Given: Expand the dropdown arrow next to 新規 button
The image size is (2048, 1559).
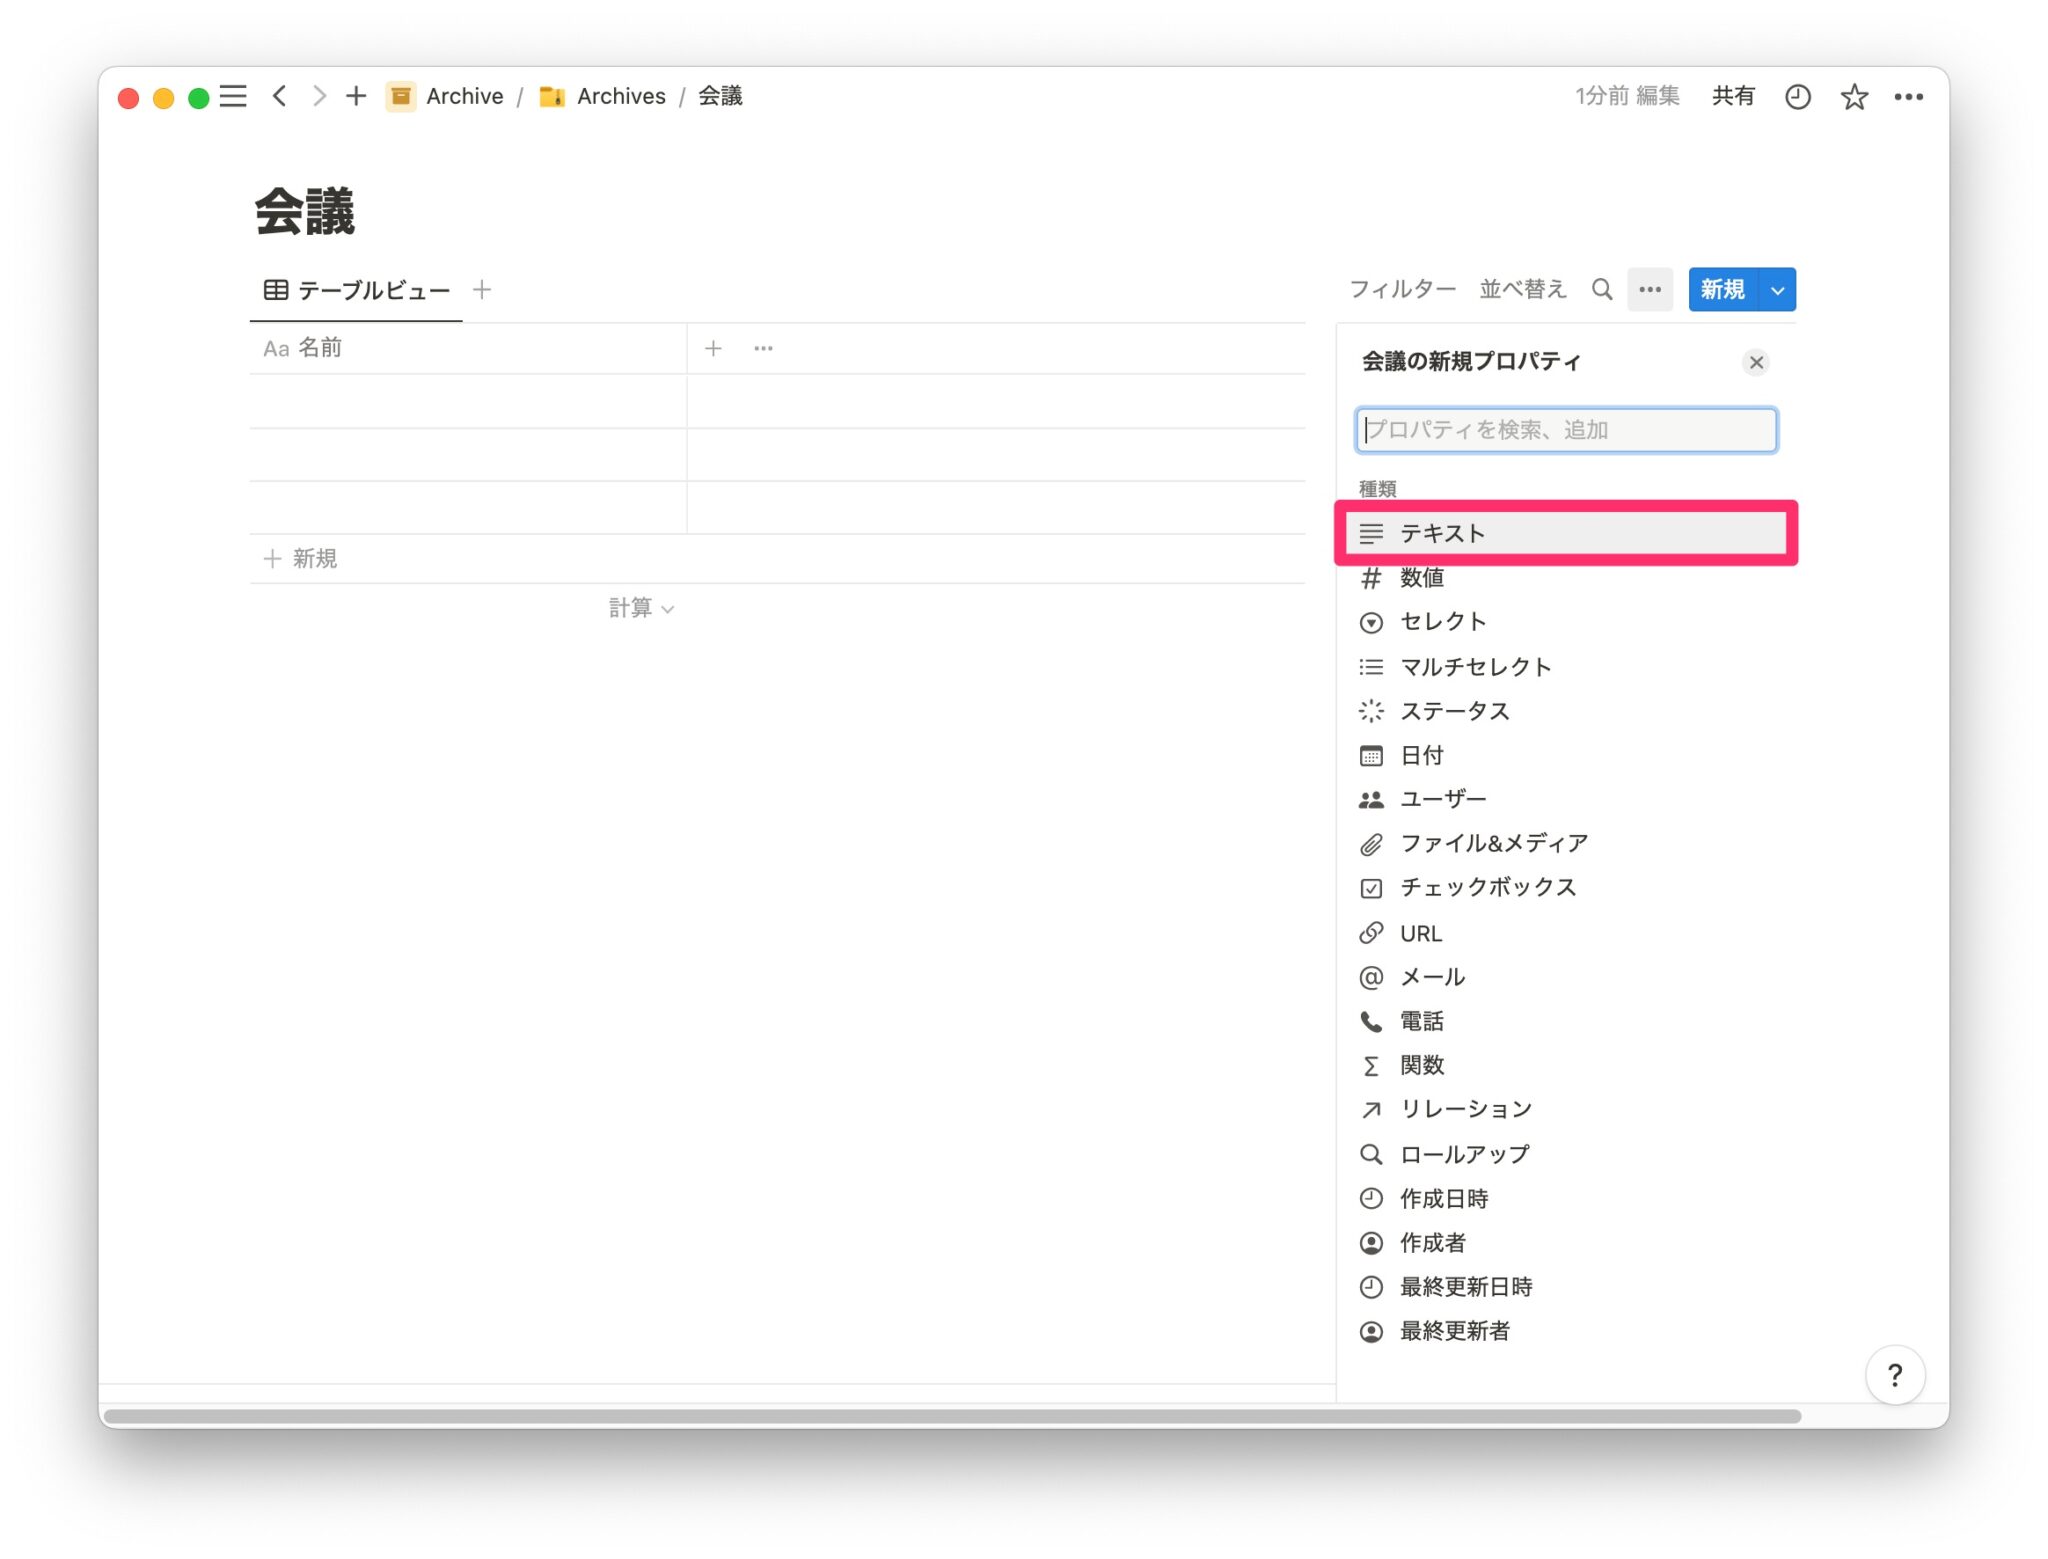Looking at the screenshot, I should 1777,290.
